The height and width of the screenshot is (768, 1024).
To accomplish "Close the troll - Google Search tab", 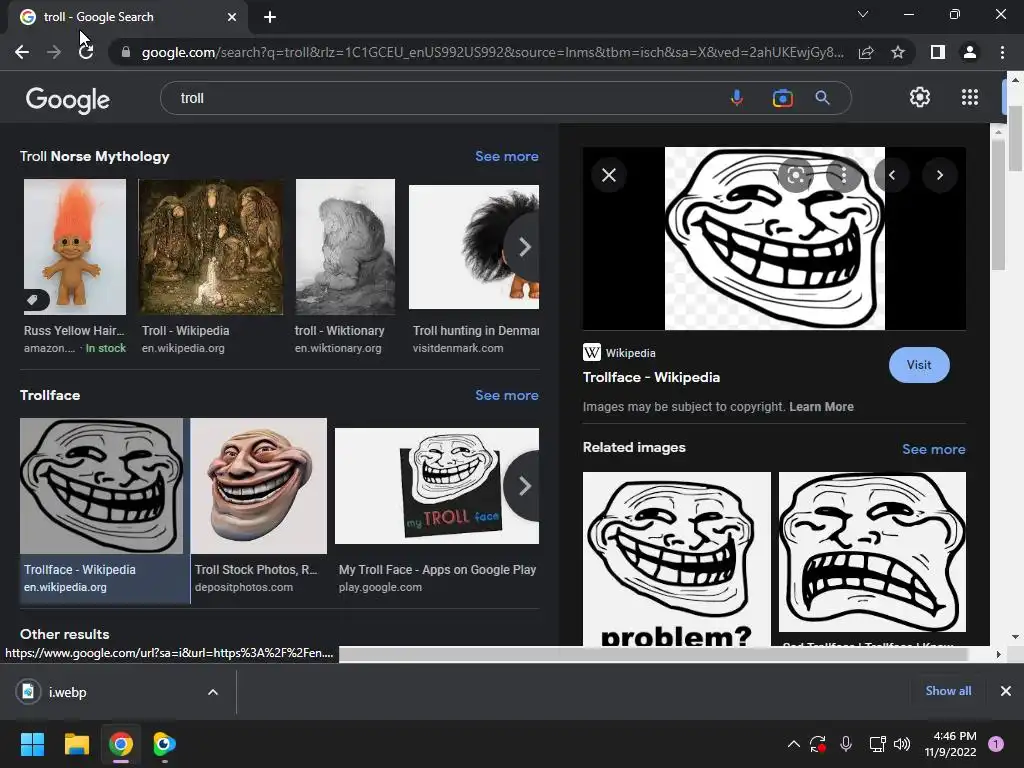I will click(x=232, y=17).
